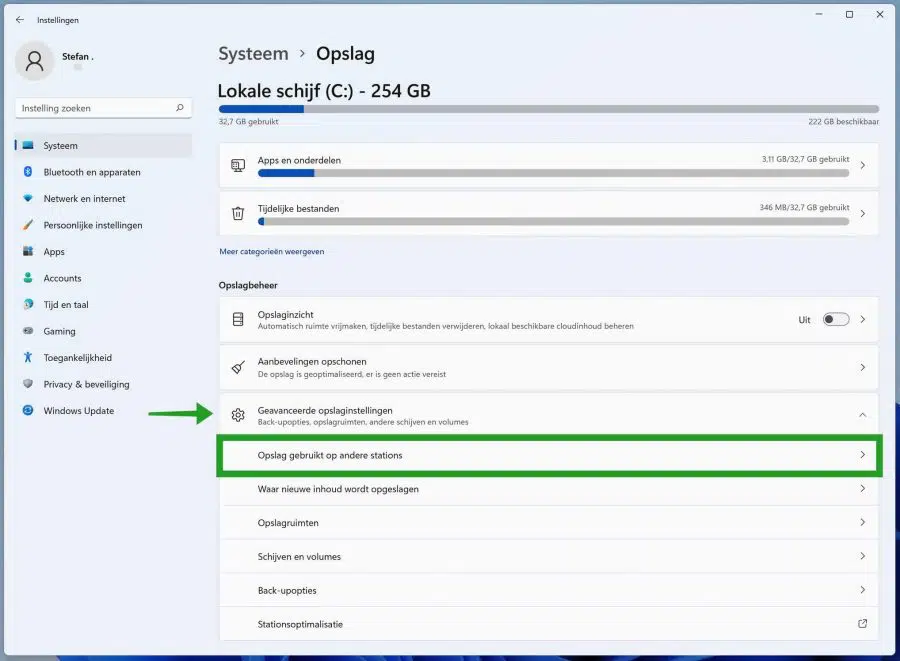Open Netwerk en internet settings

click(103, 198)
